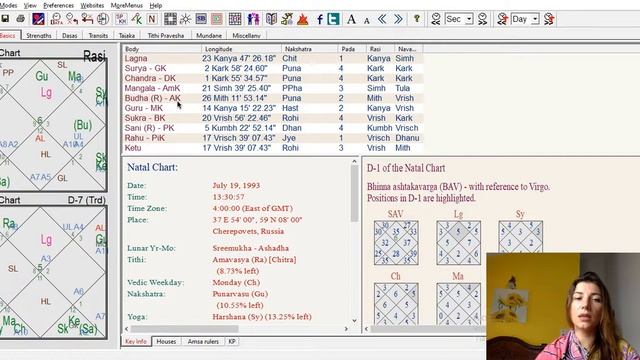Select the Surya - GK row
This screenshot has height=360, width=640.
tap(273, 68)
